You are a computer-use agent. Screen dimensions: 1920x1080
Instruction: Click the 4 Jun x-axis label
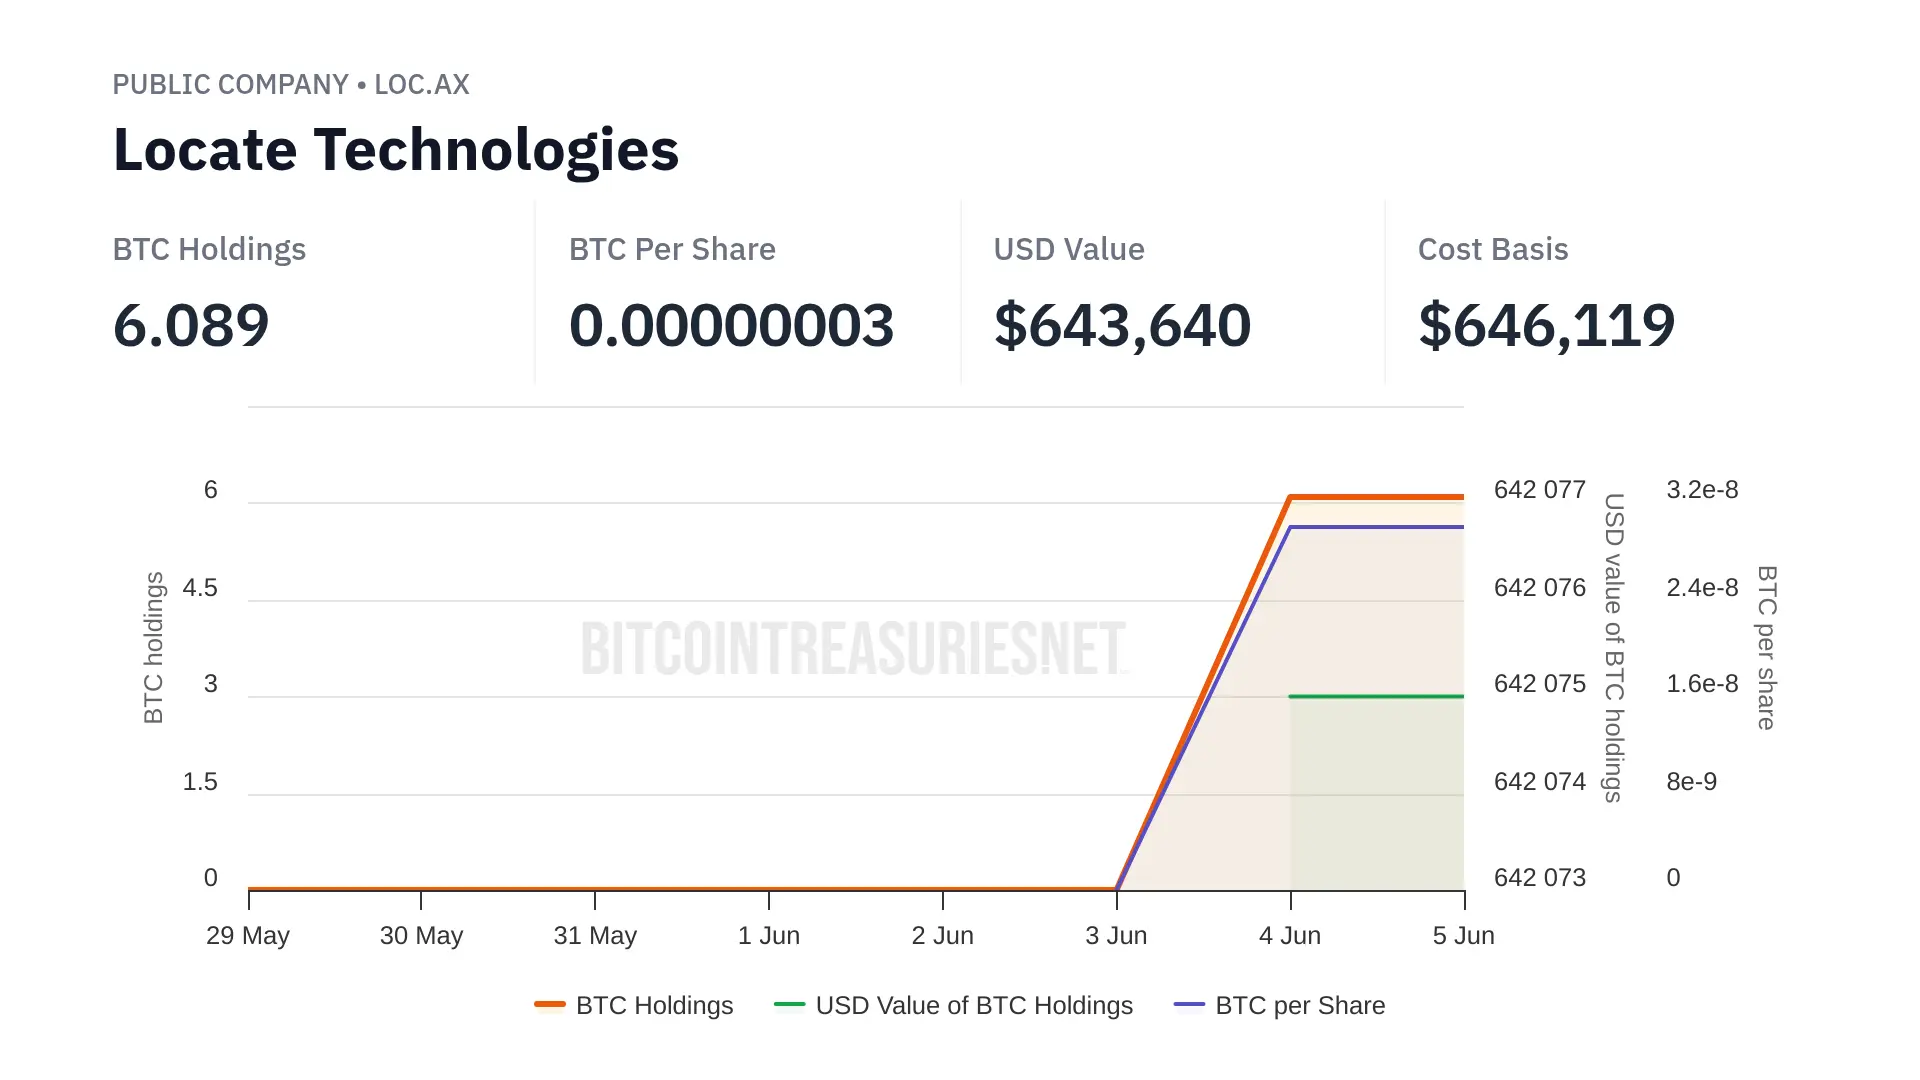coord(1290,936)
